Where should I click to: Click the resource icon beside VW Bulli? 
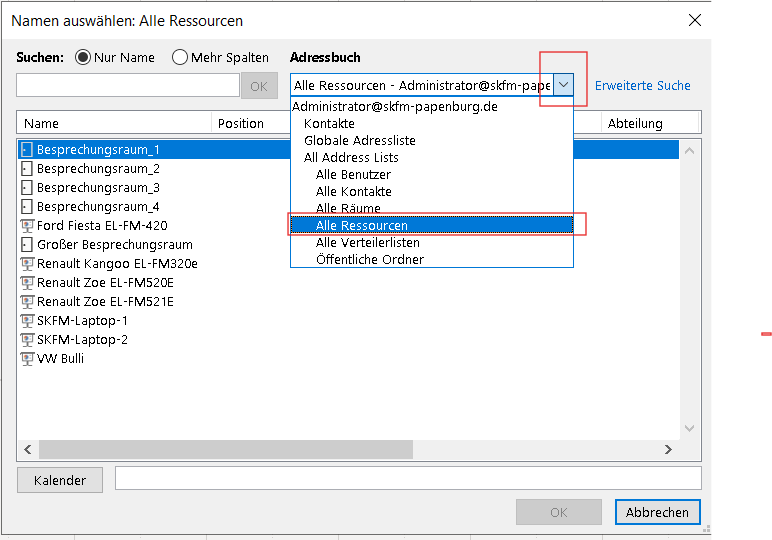(27, 359)
